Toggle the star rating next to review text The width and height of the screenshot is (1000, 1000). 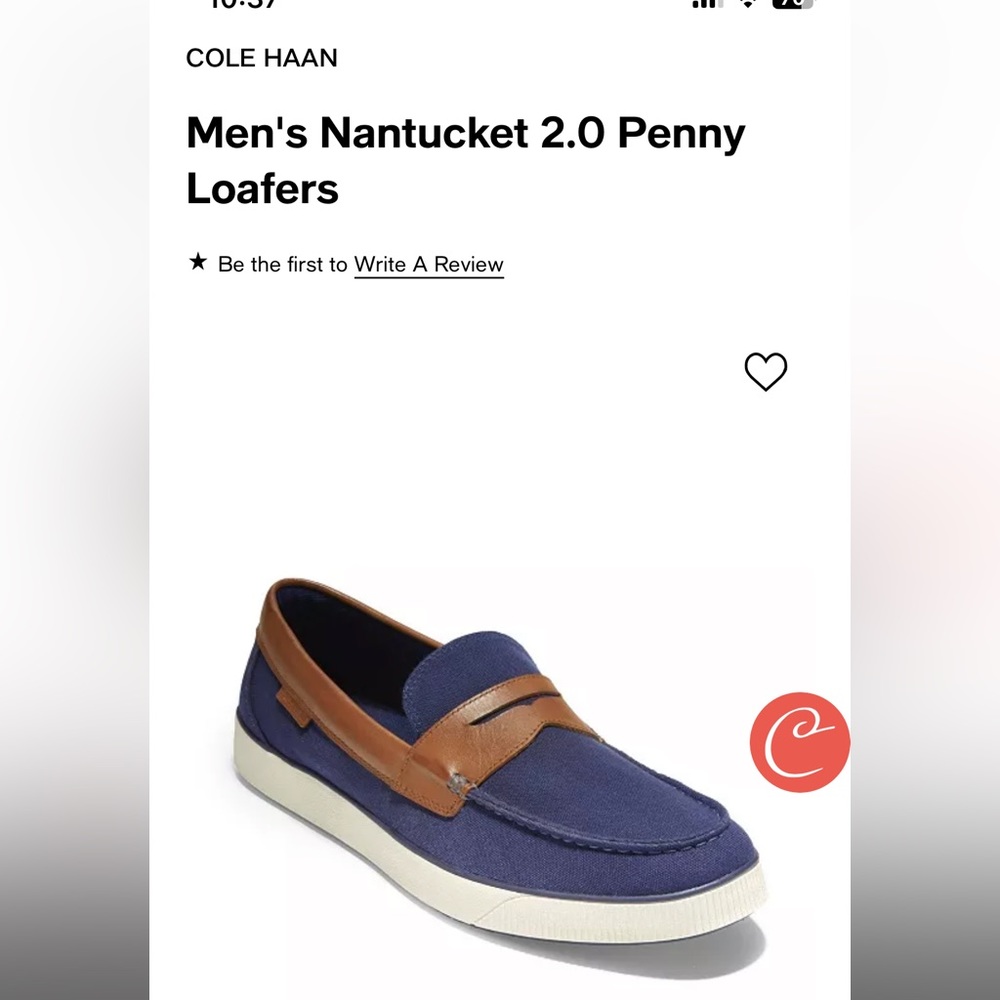(196, 263)
